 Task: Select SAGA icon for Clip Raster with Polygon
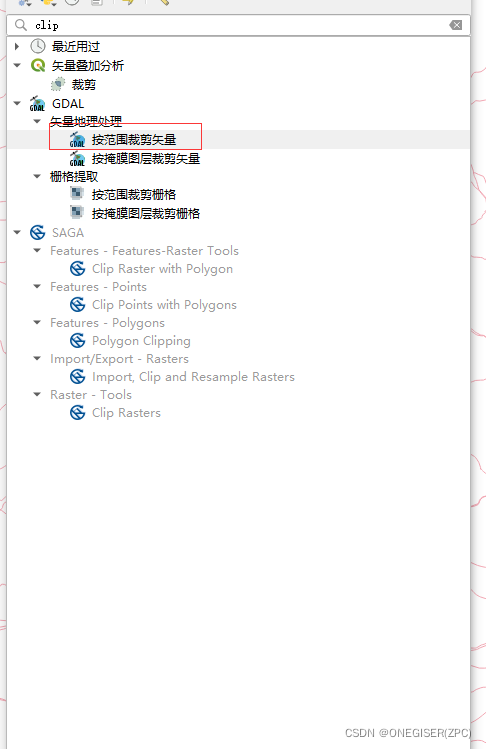pos(77,268)
